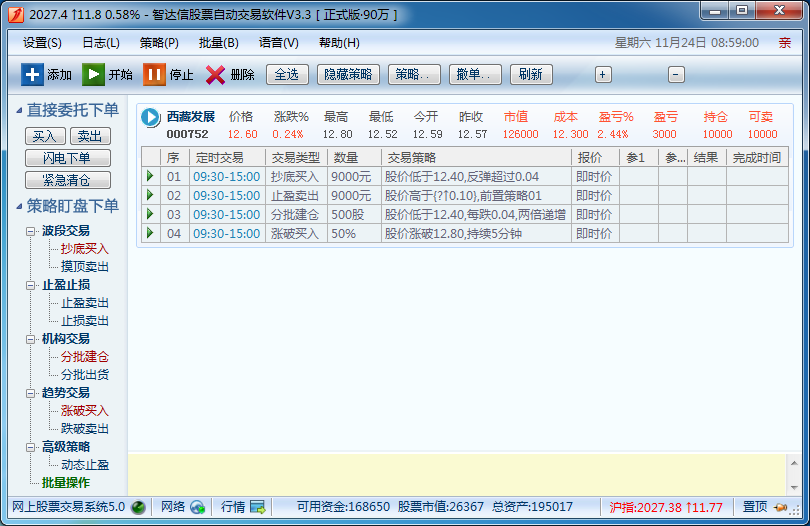Click the app logo icon in title bar
810x526 pixels.
click(16, 14)
